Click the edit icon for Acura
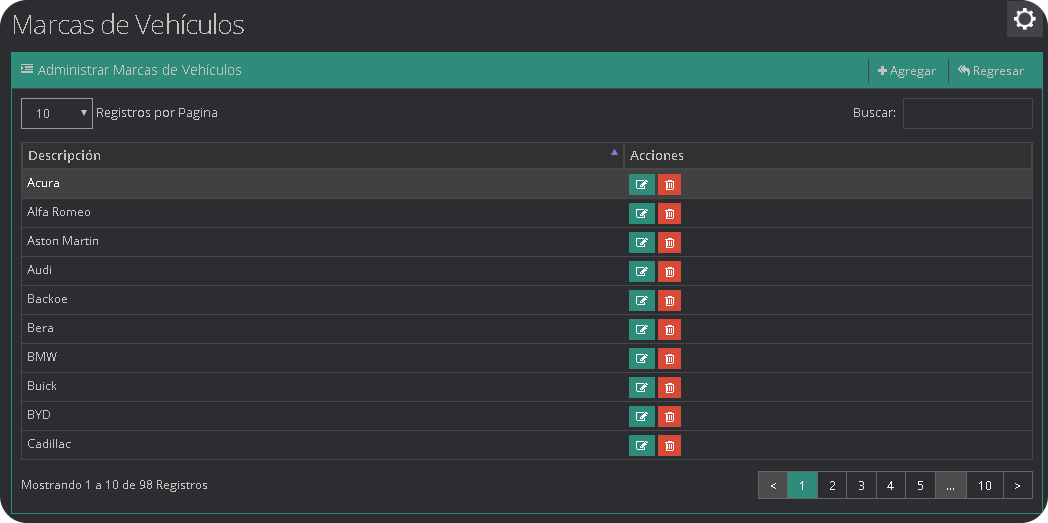1048x523 pixels. coord(641,185)
